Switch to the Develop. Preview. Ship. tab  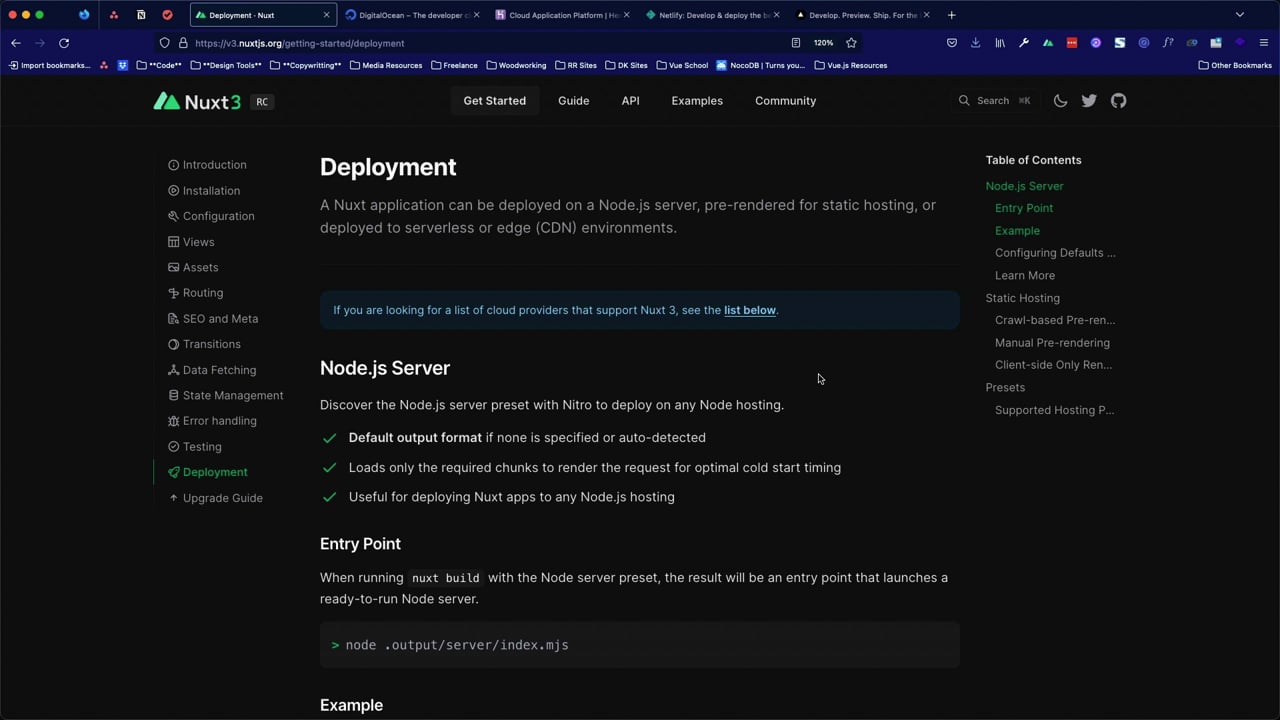(862, 15)
